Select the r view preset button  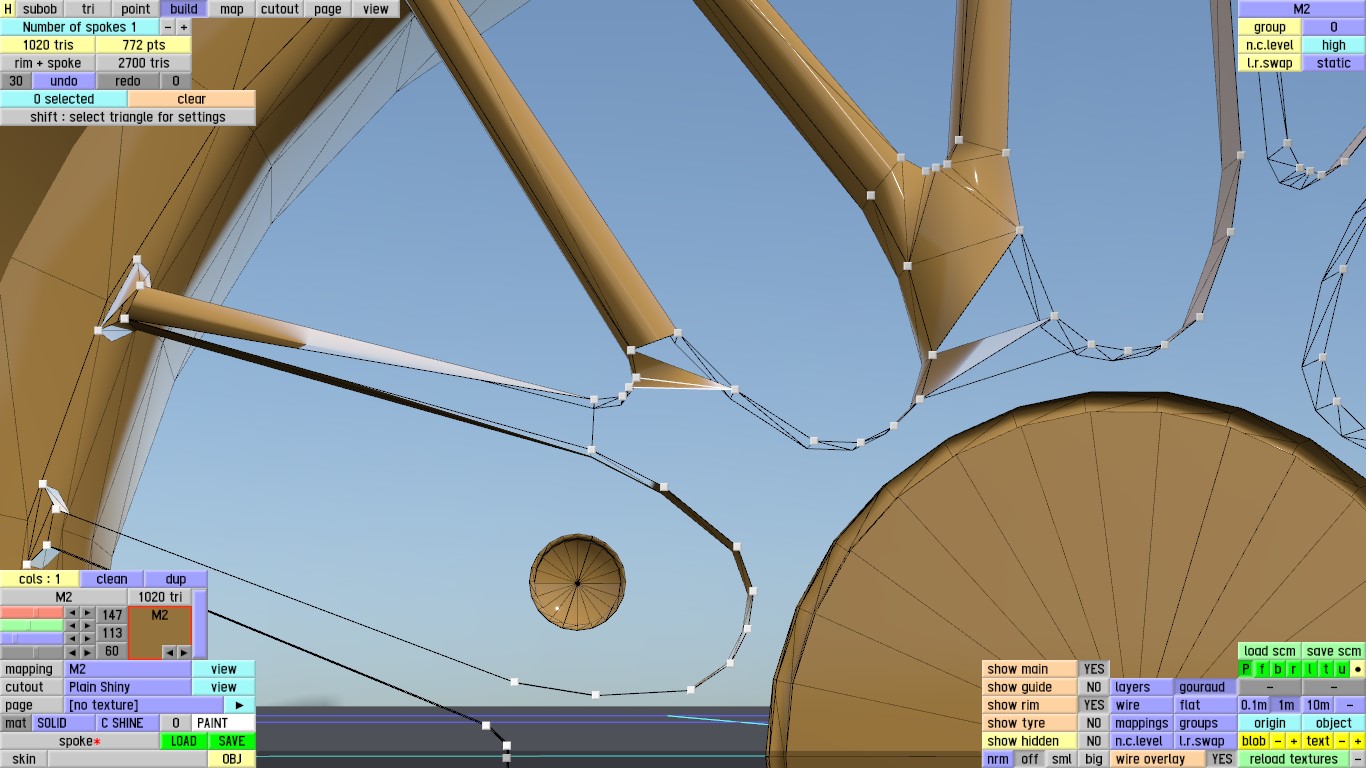[1294, 669]
